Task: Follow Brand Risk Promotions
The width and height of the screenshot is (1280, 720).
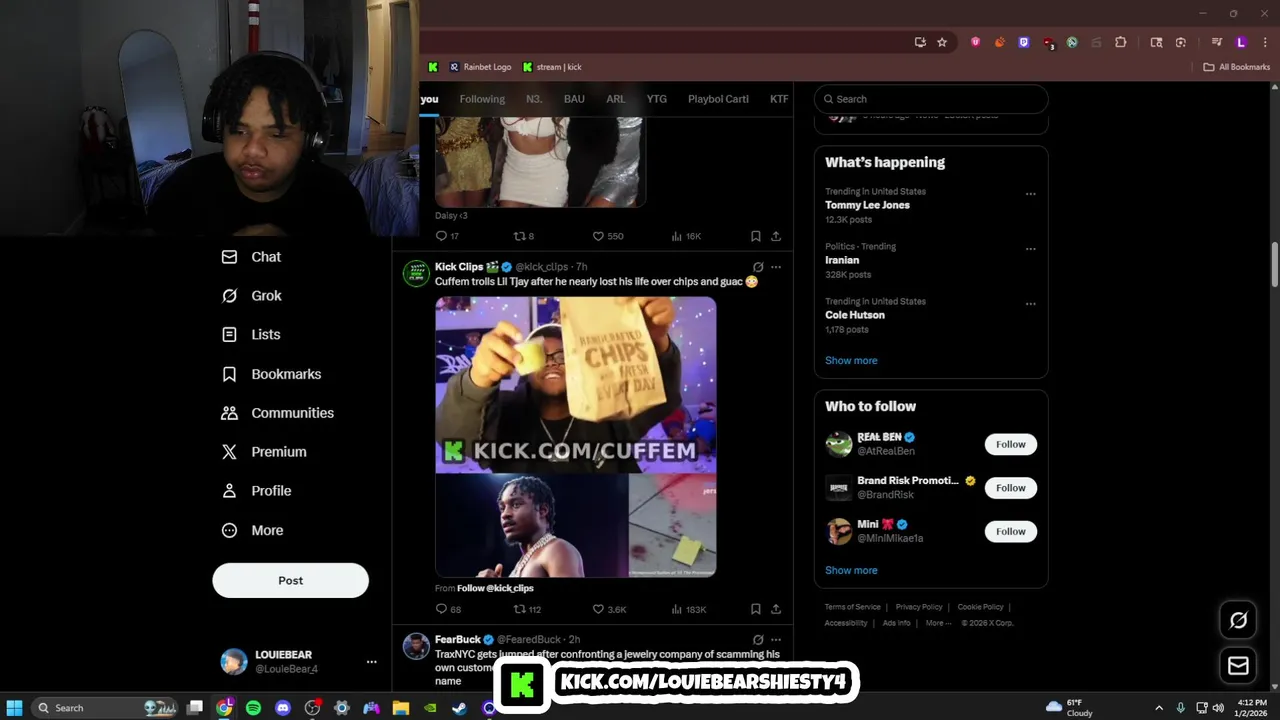Action: tap(1010, 488)
